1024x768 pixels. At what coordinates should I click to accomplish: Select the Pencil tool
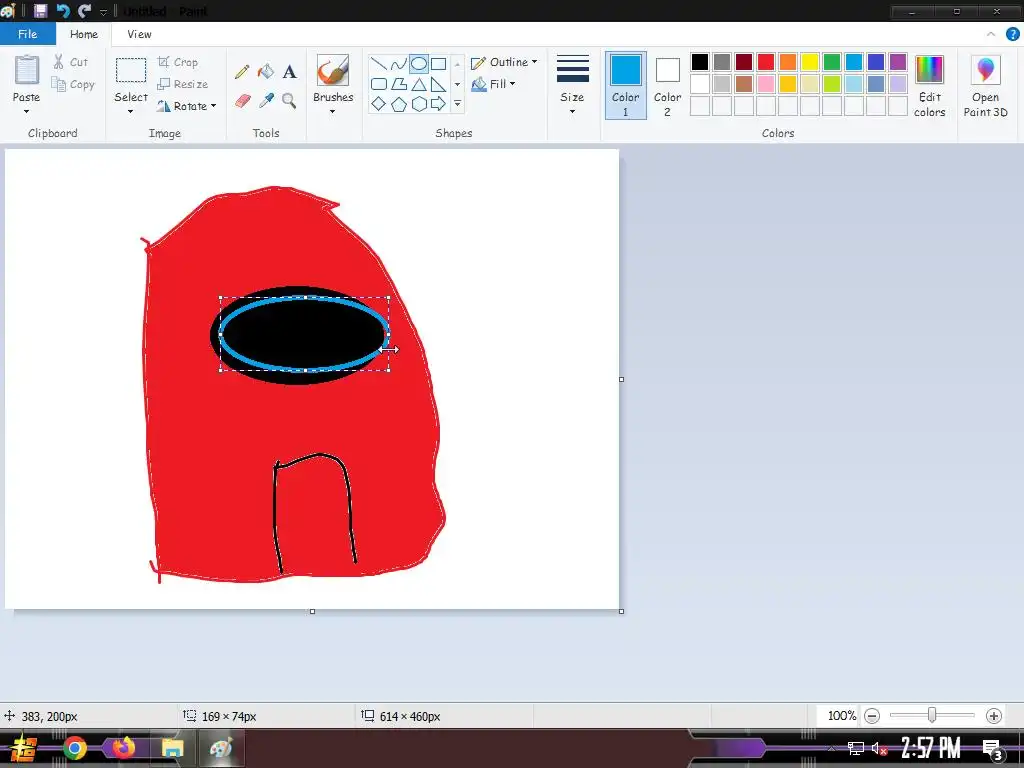tap(242, 71)
